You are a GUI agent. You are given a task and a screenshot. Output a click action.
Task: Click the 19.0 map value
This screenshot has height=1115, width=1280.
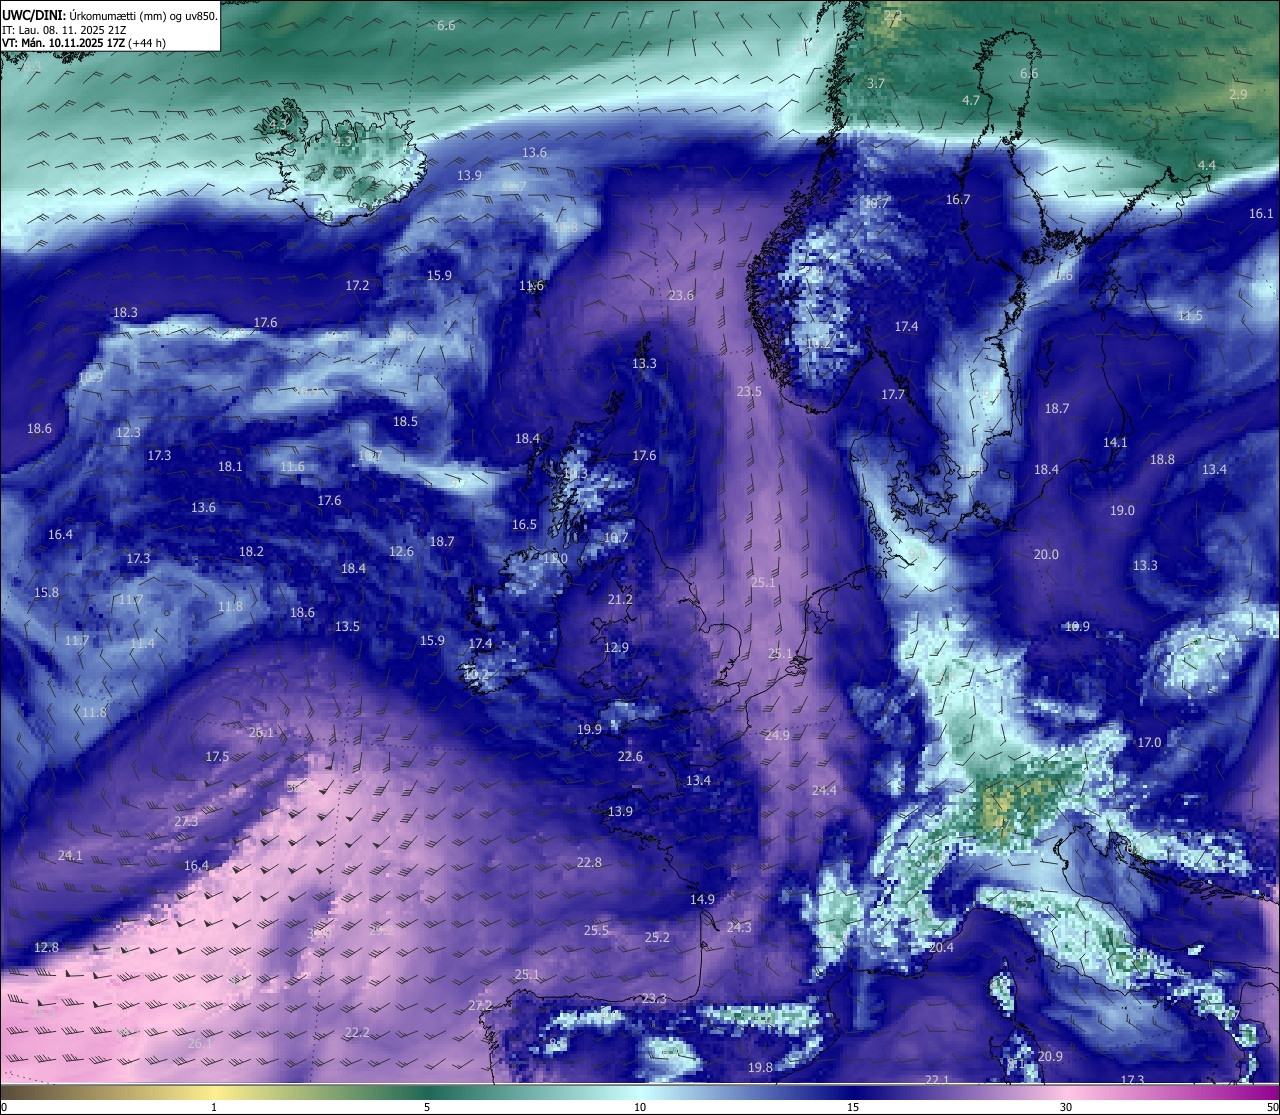click(x=1122, y=510)
